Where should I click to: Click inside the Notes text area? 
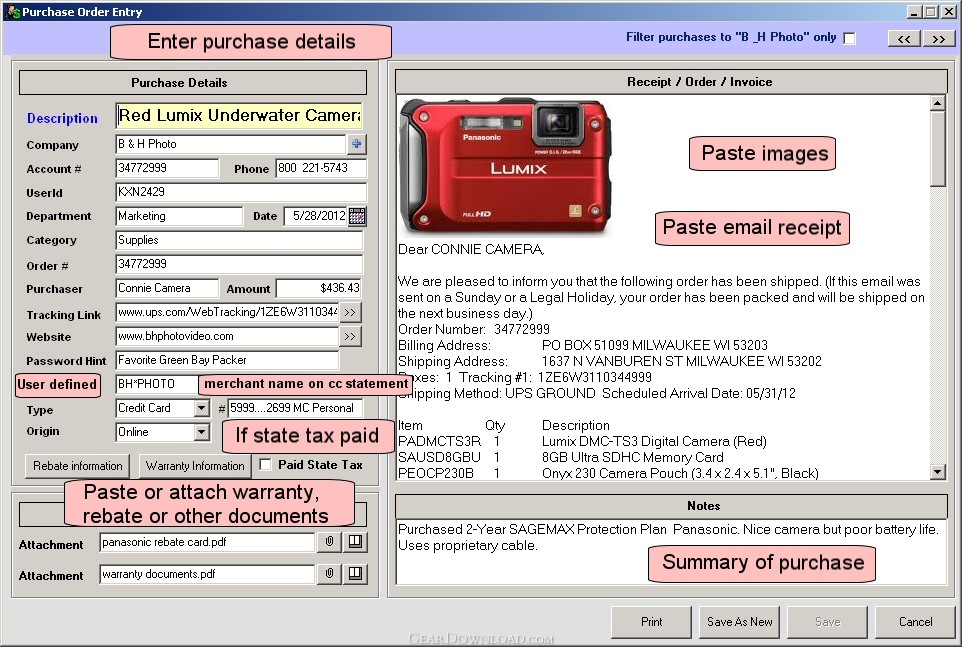pyautogui.click(x=671, y=551)
